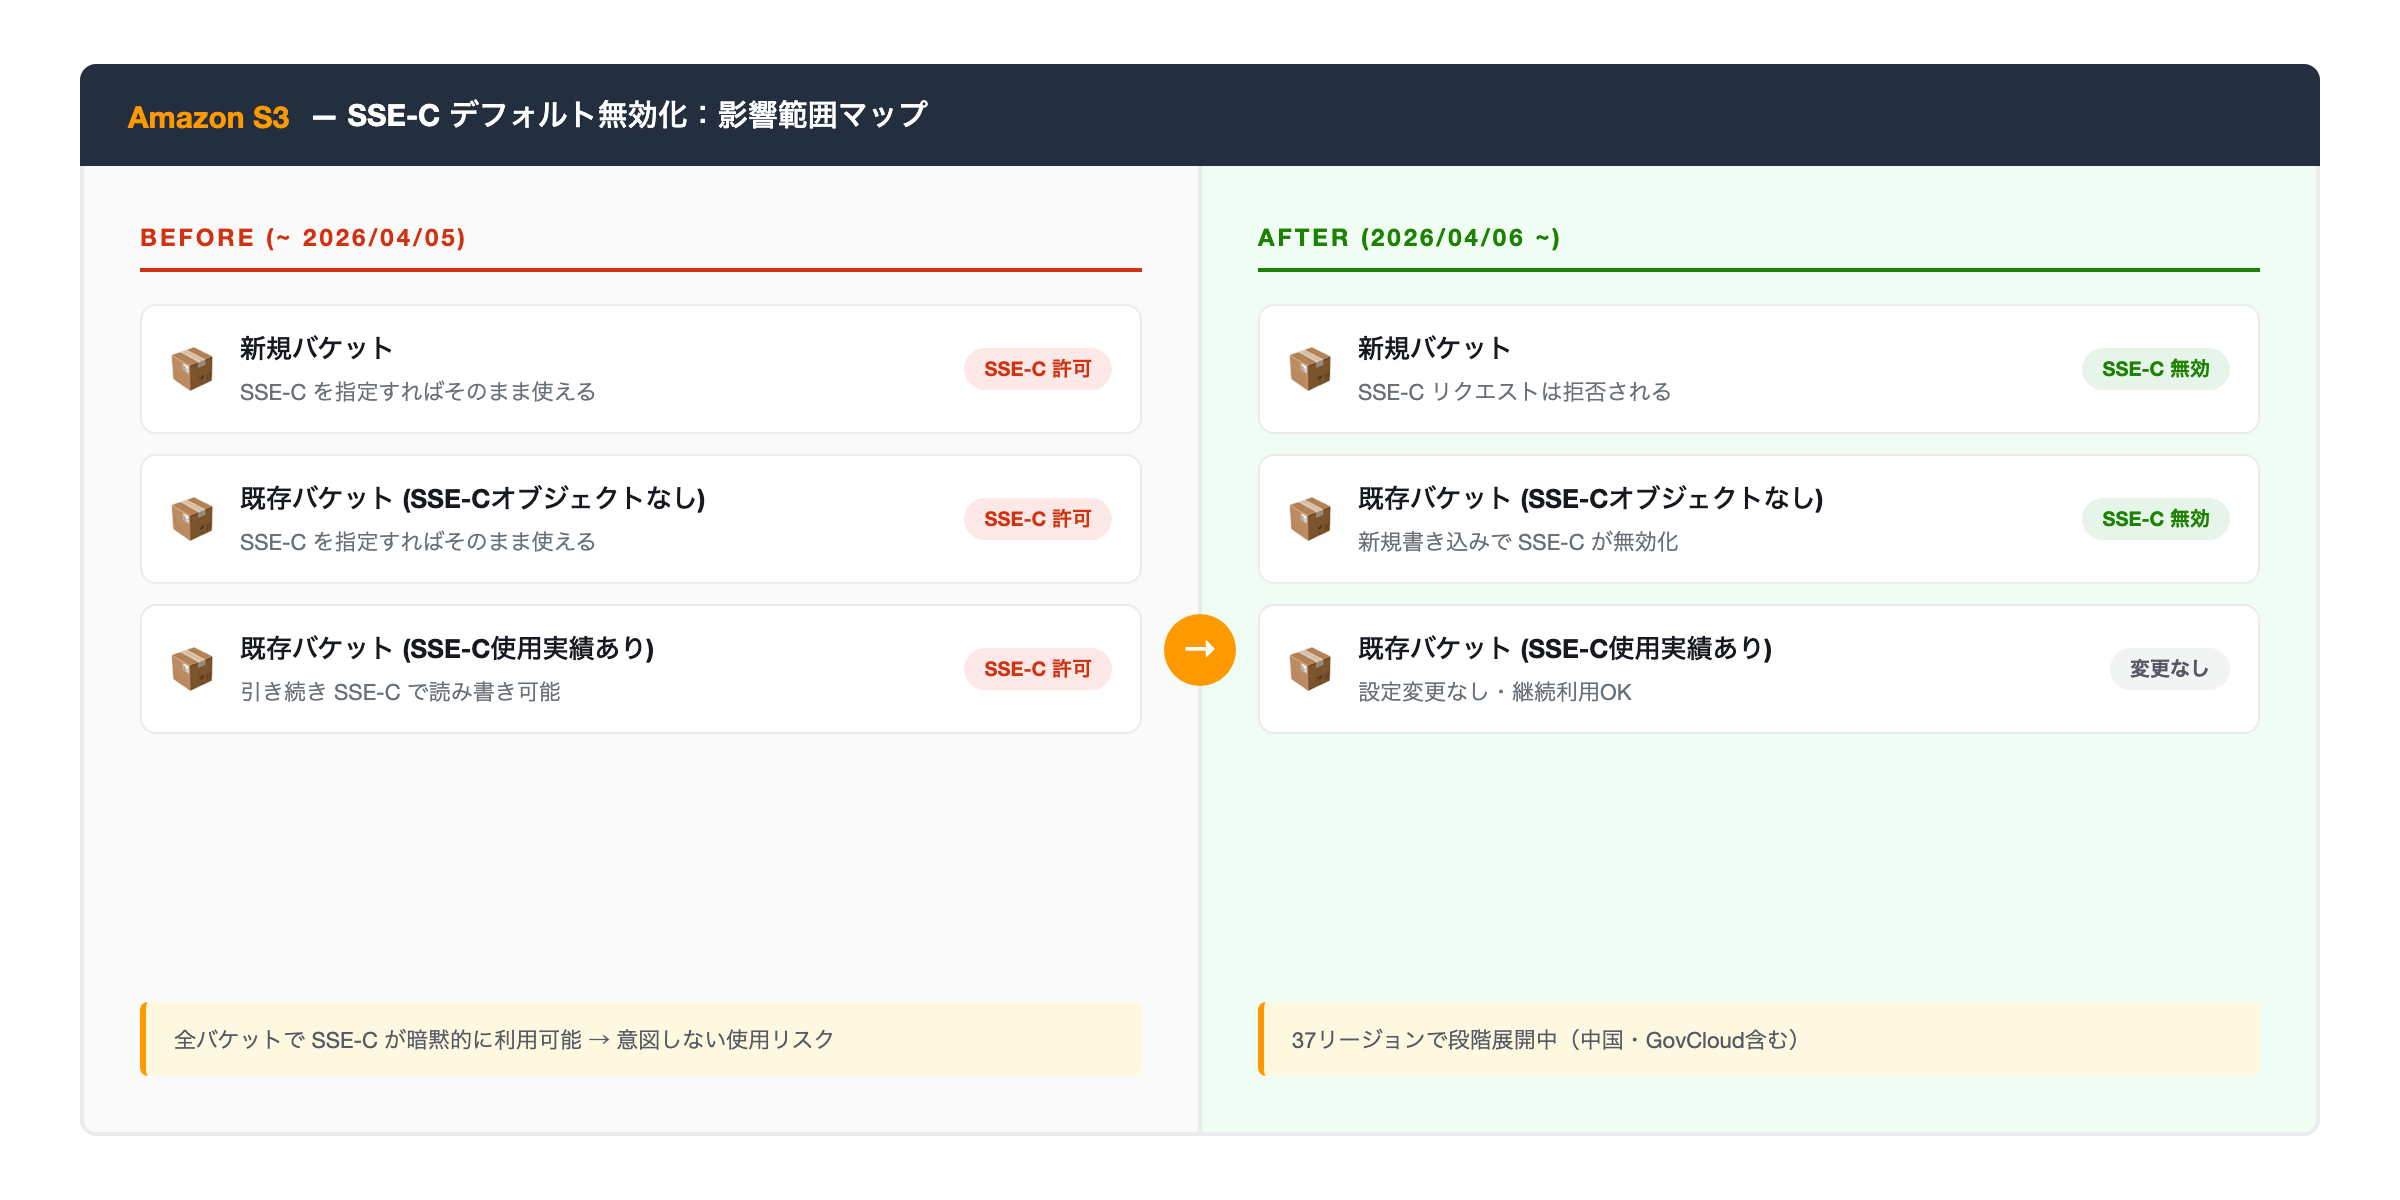Click the SSE-C 許可 badge on 新規バケット
The width and height of the screenshot is (2400, 1200).
(1037, 369)
